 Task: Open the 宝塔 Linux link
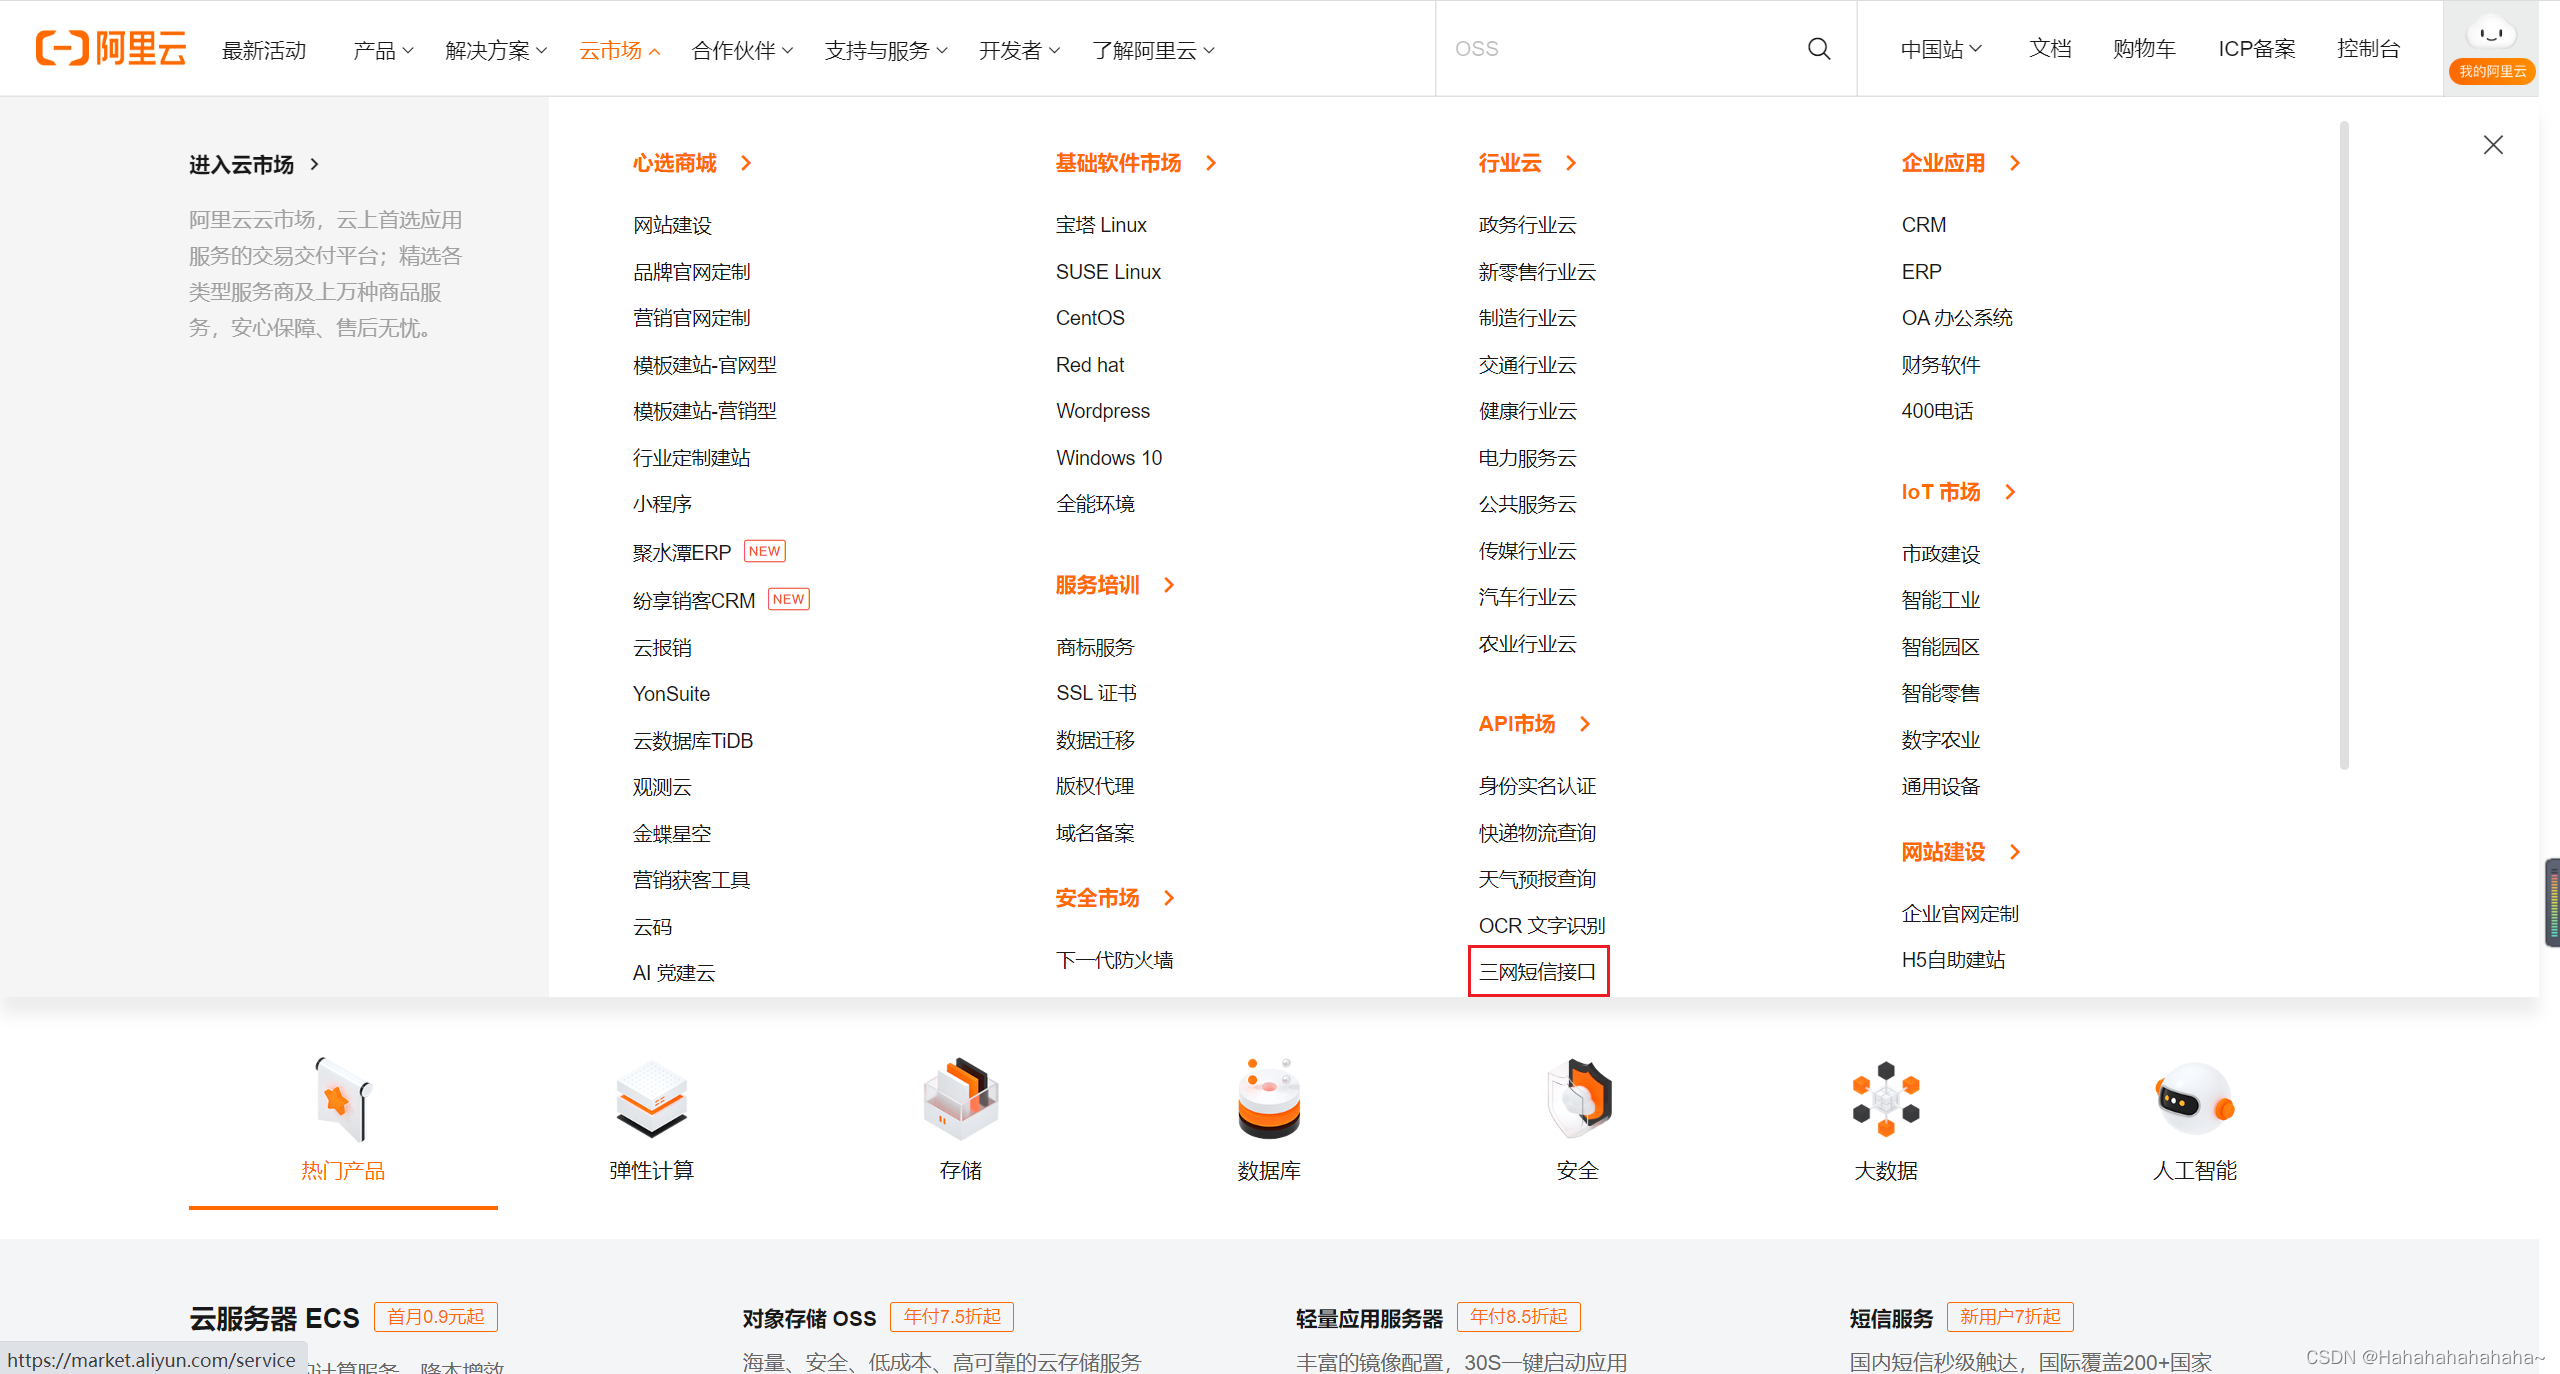[1101, 225]
